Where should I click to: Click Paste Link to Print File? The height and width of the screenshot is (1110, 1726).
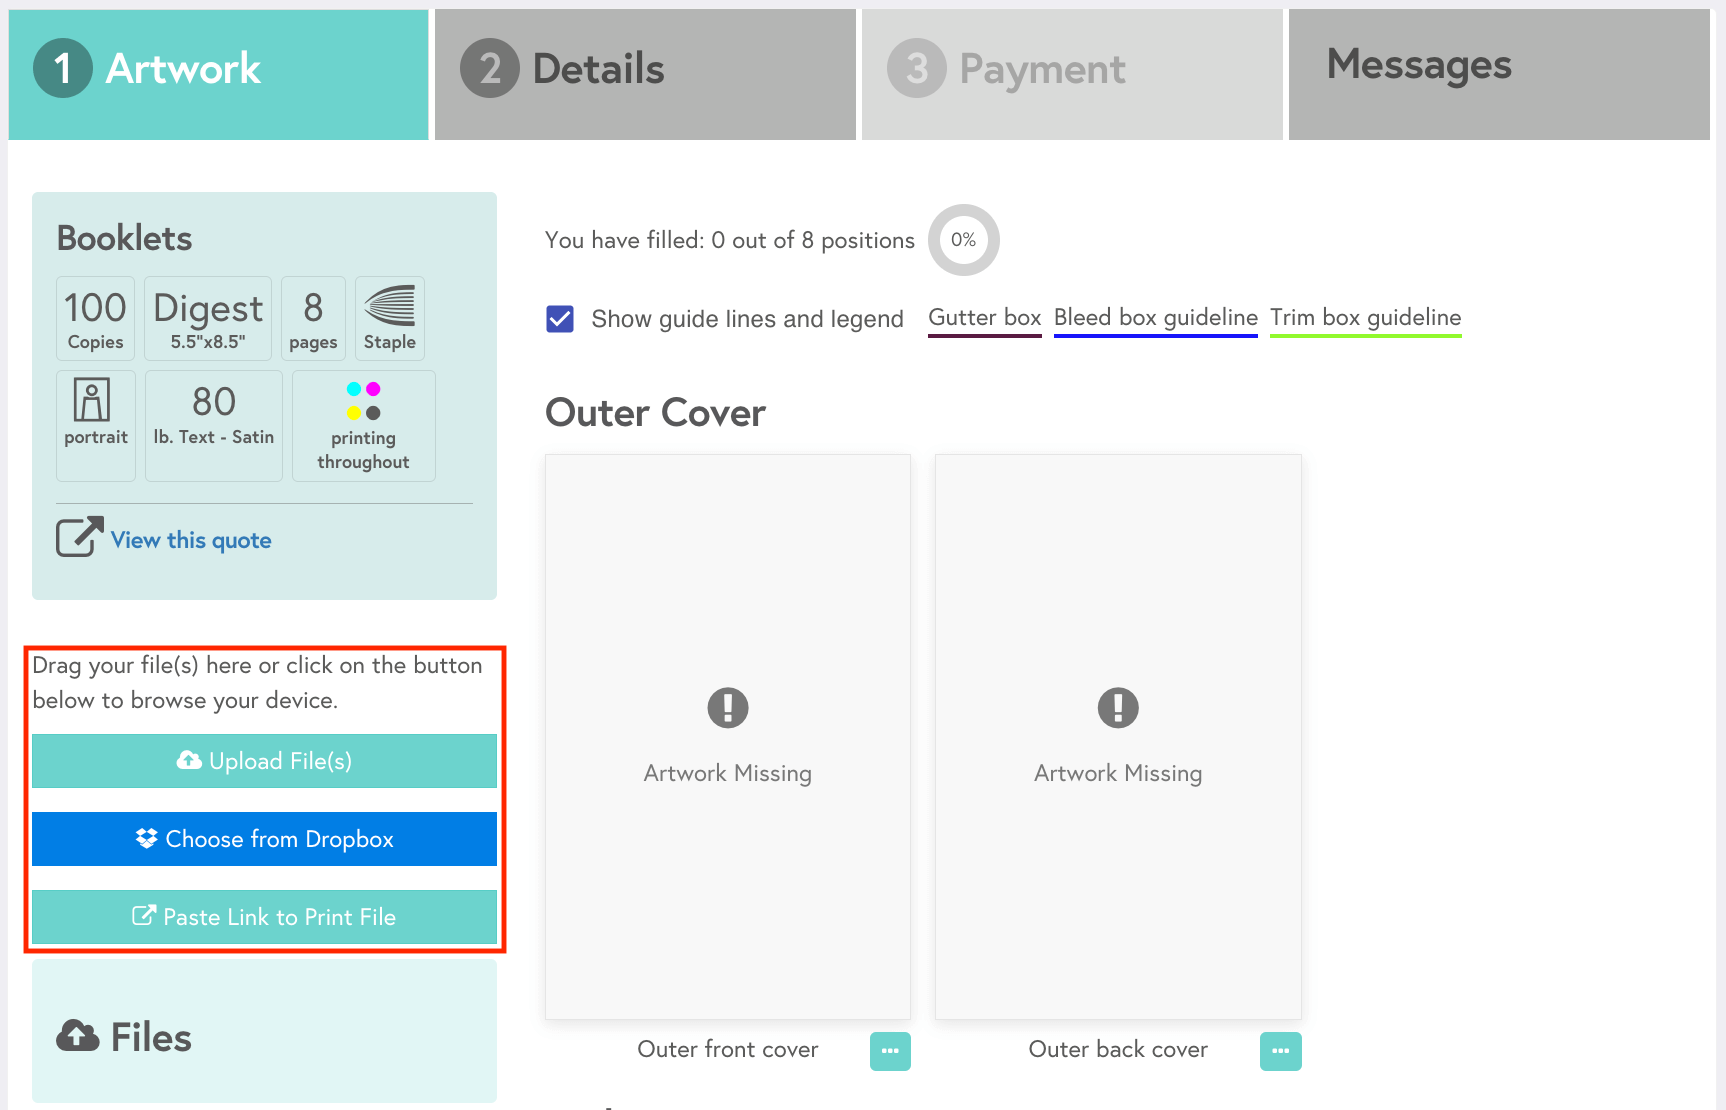click(x=264, y=917)
